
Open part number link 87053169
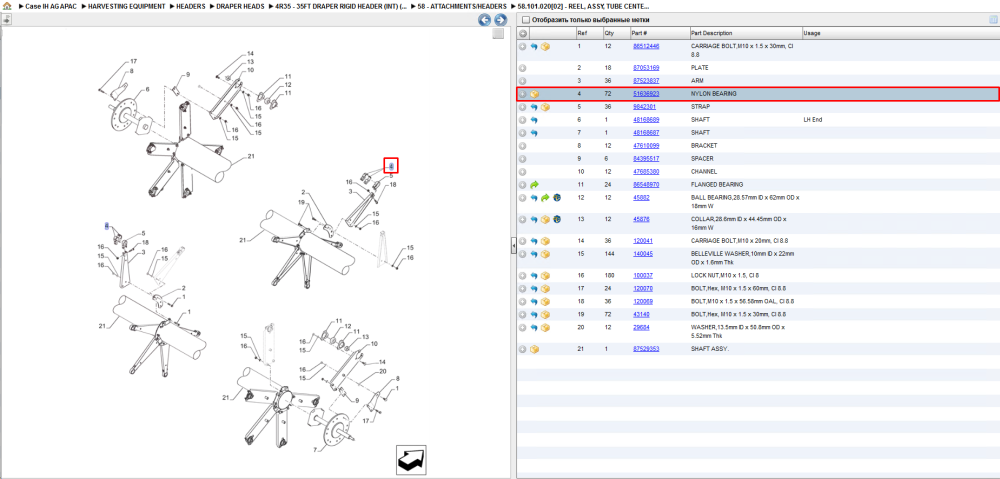[x=645, y=68]
